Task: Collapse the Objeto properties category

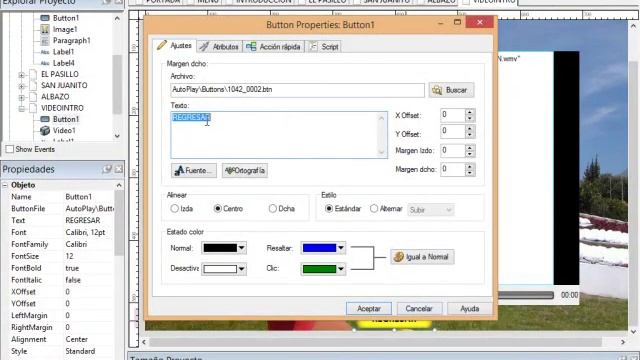Action: tap(5, 185)
